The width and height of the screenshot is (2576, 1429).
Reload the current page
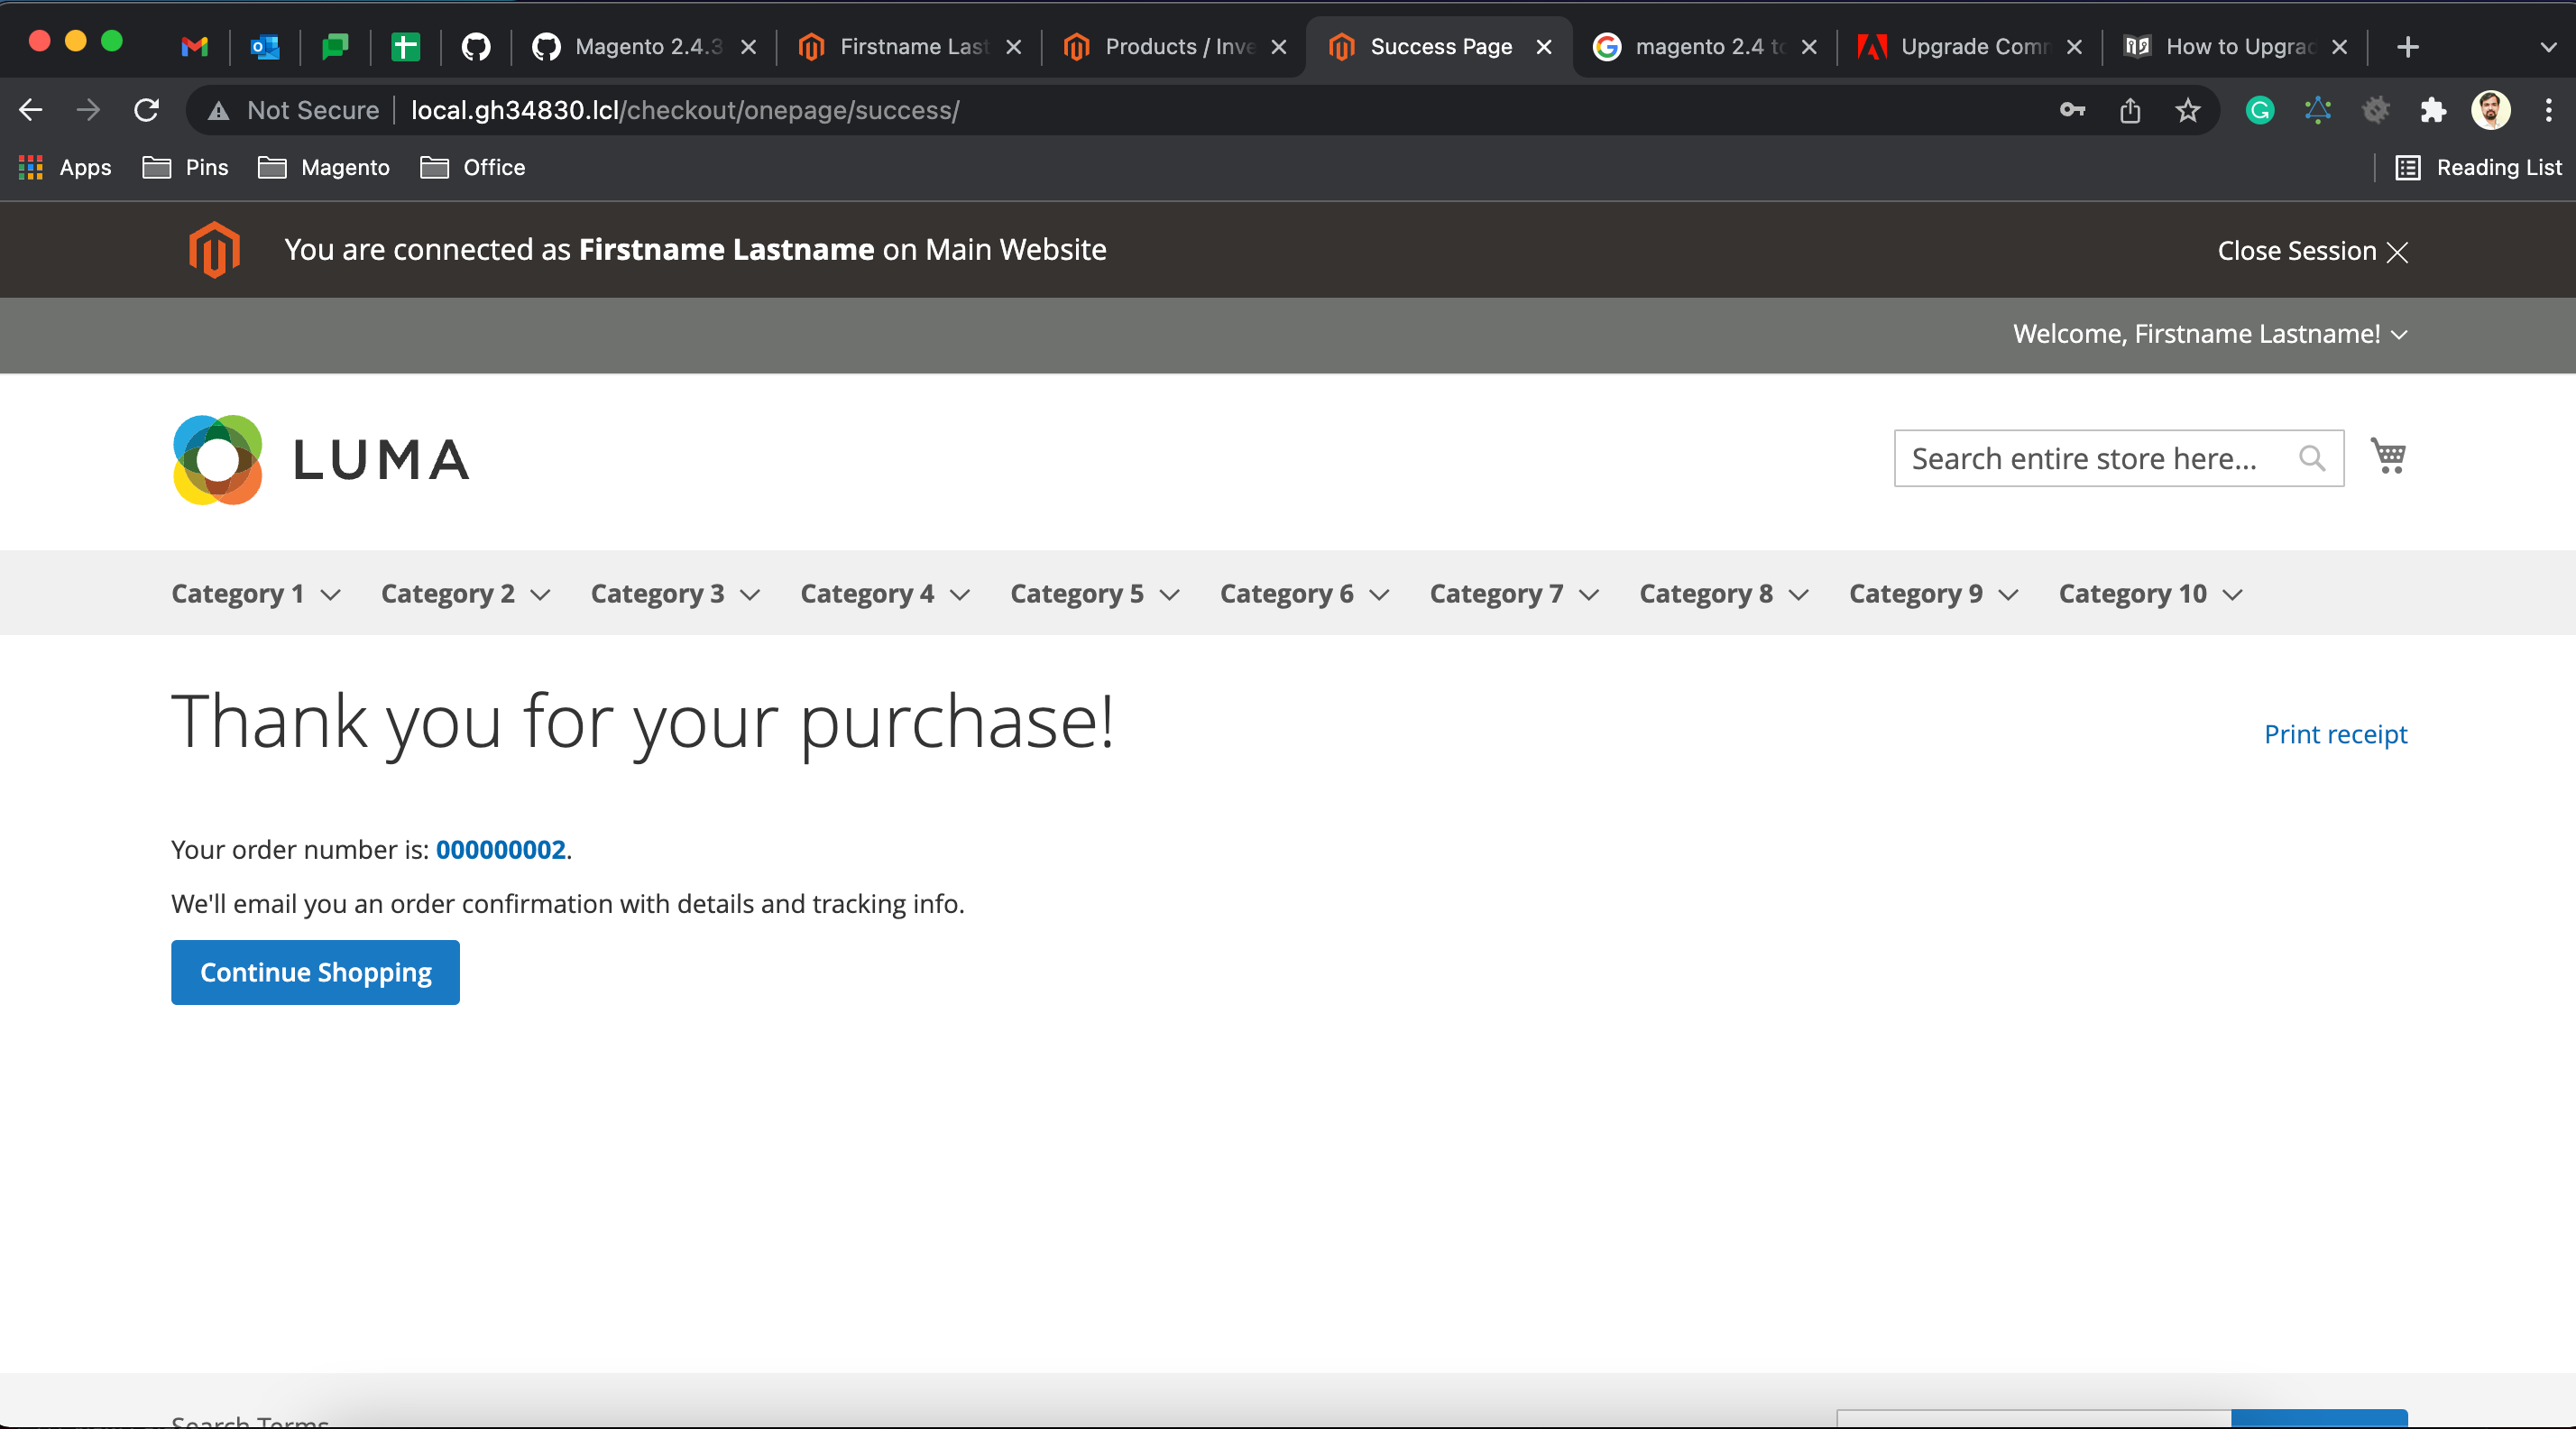[146, 110]
